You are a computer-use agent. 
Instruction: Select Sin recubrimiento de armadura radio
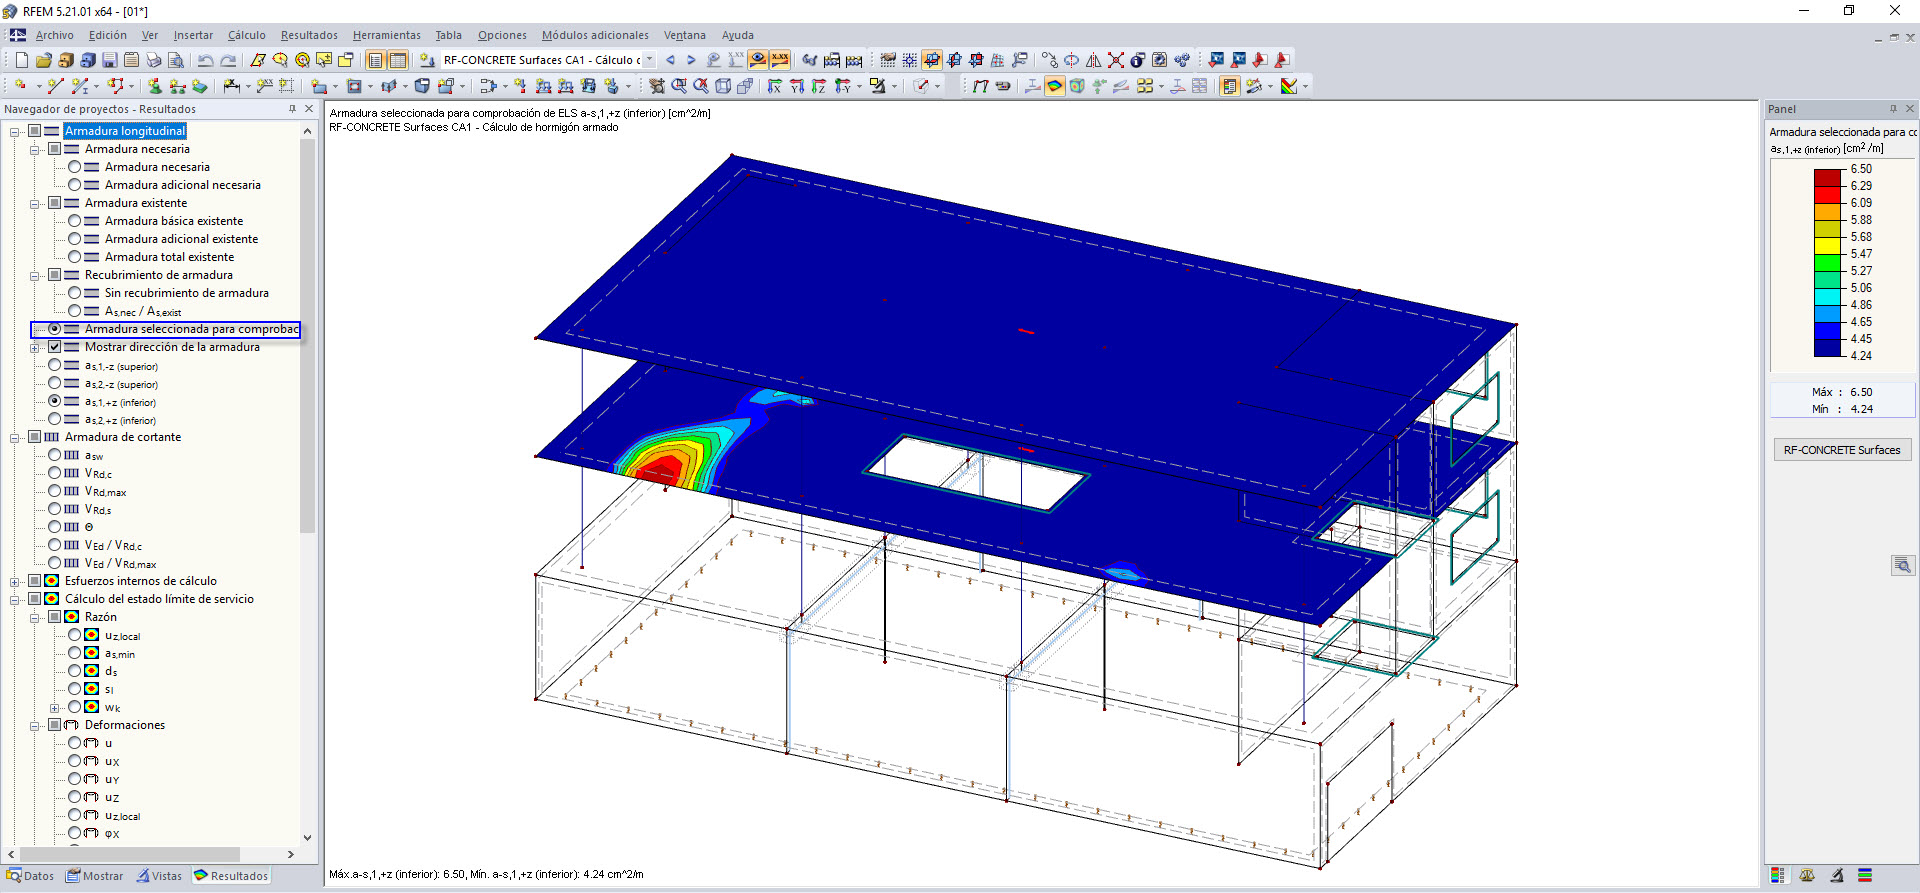click(75, 293)
